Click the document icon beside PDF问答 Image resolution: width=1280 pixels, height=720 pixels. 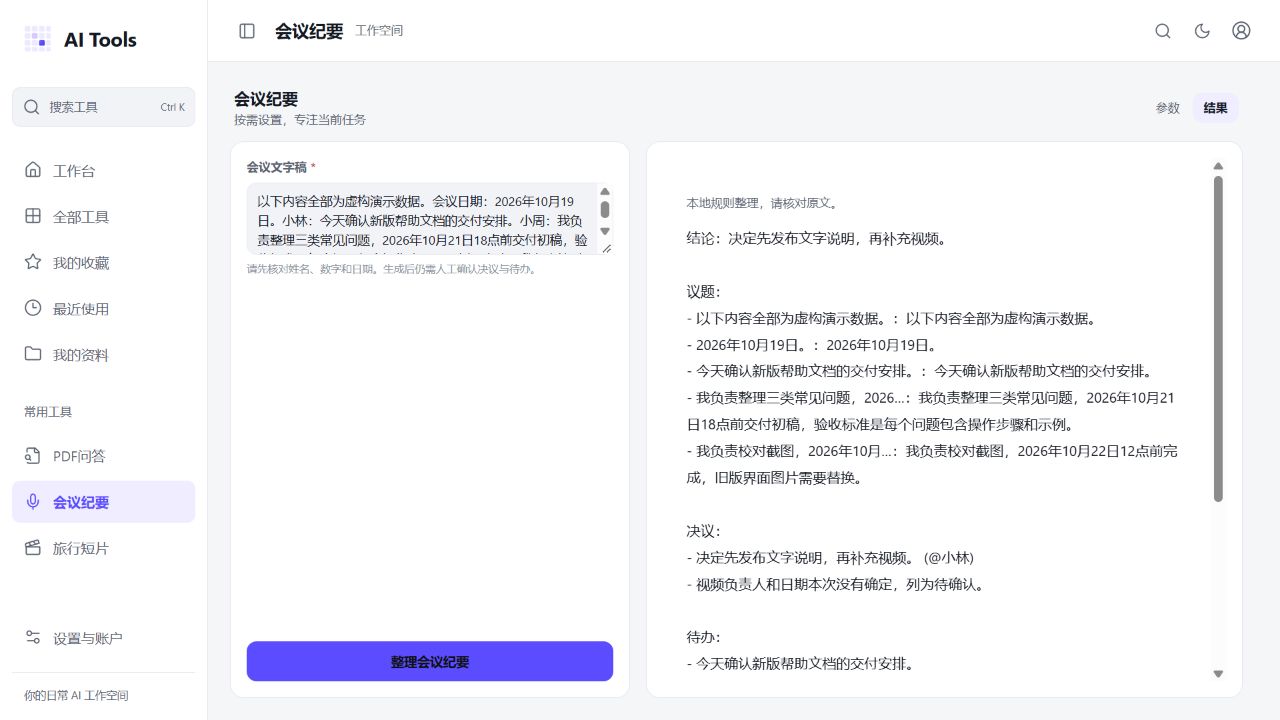point(33,456)
